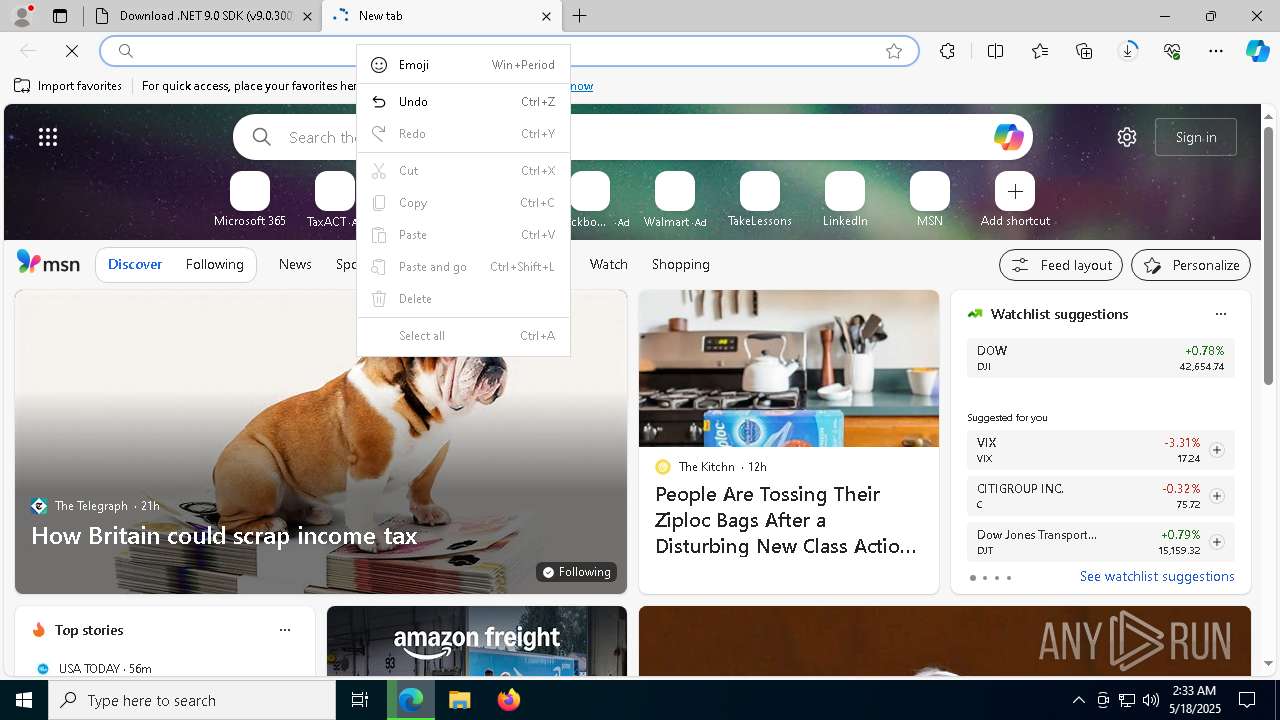Click vertical page scrollbar thumb

pyautogui.click(x=1268, y=255)
